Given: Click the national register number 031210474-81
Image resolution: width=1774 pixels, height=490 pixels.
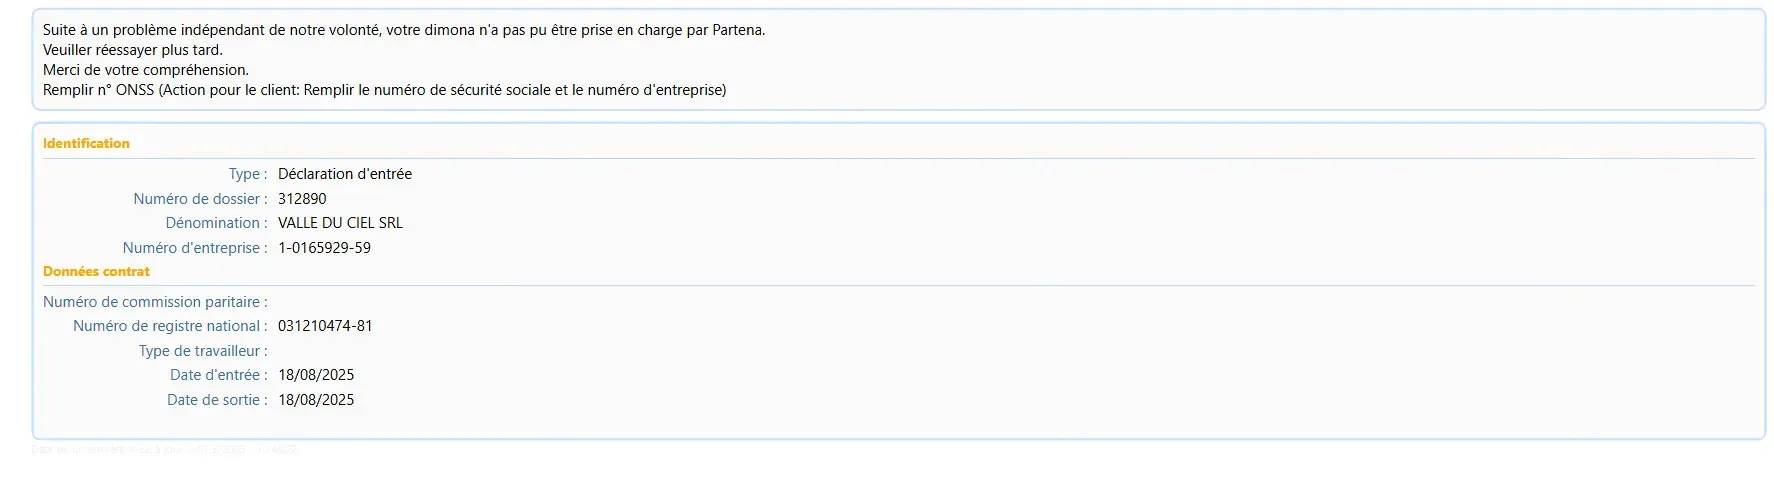Looking at the screenshot, I should pyautogui.click(x=325, y=326).
